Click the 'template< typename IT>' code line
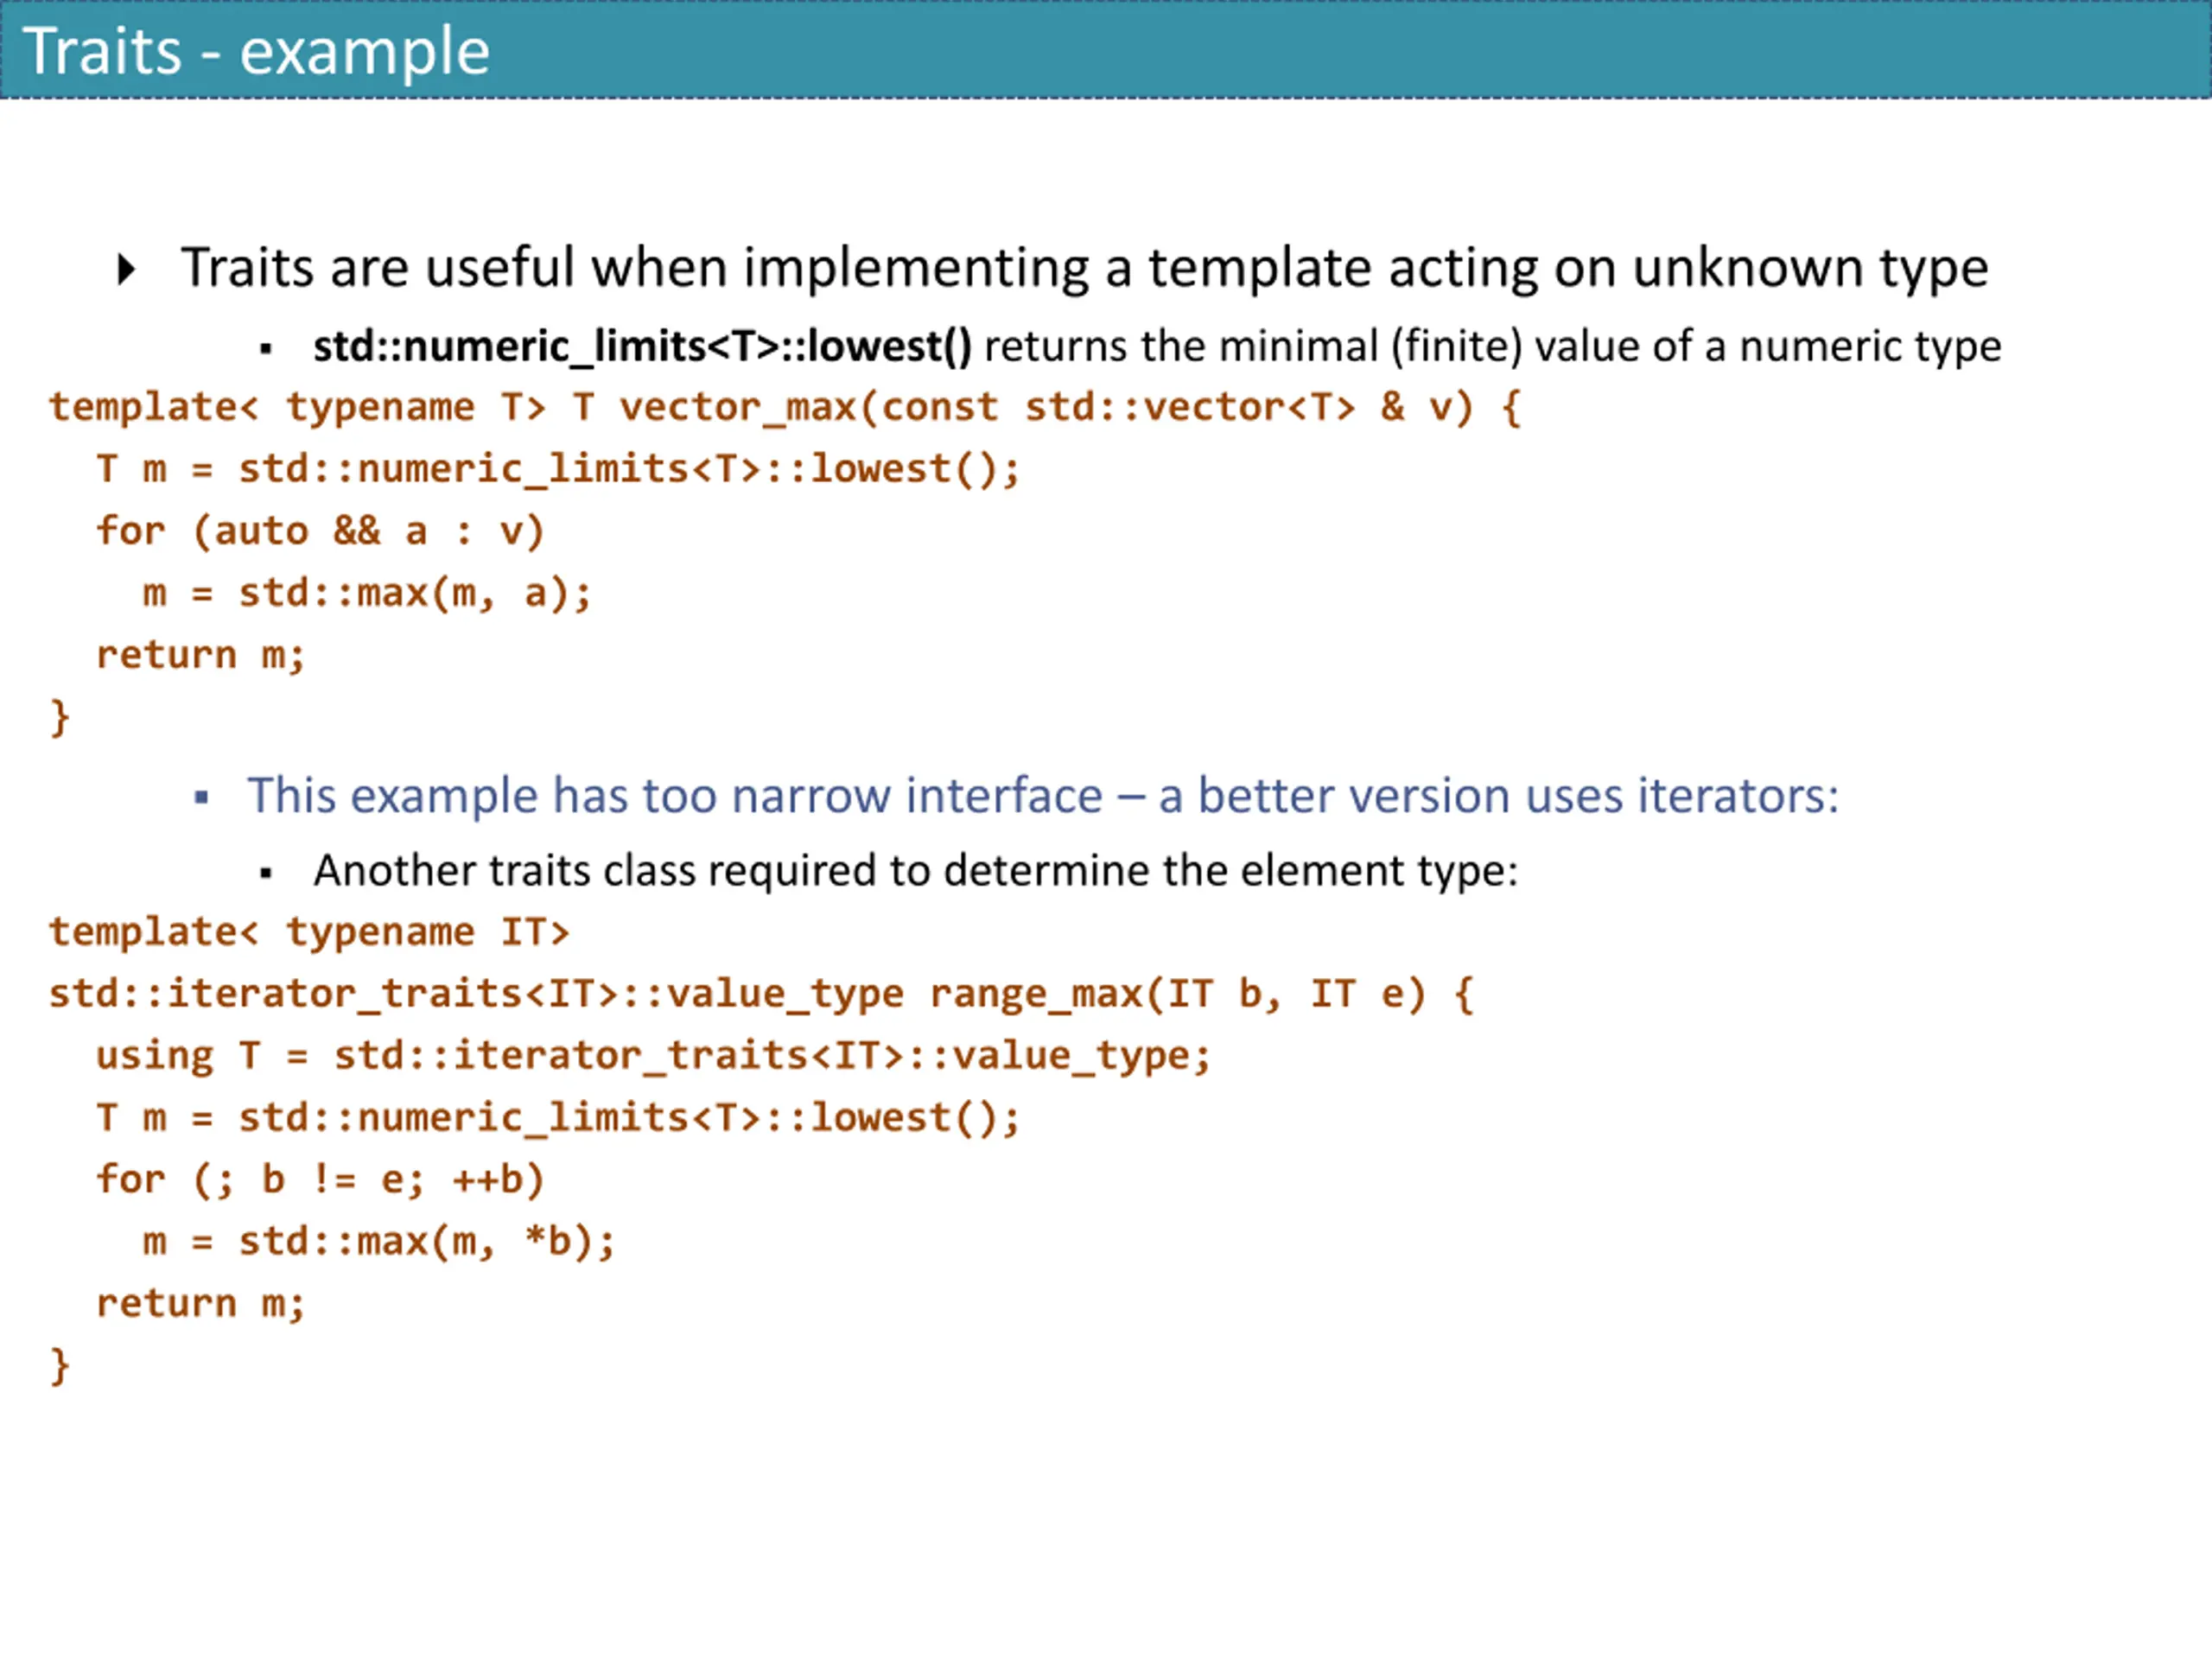The height and width of the screenshot is (1659, 2212). point(309,932)
